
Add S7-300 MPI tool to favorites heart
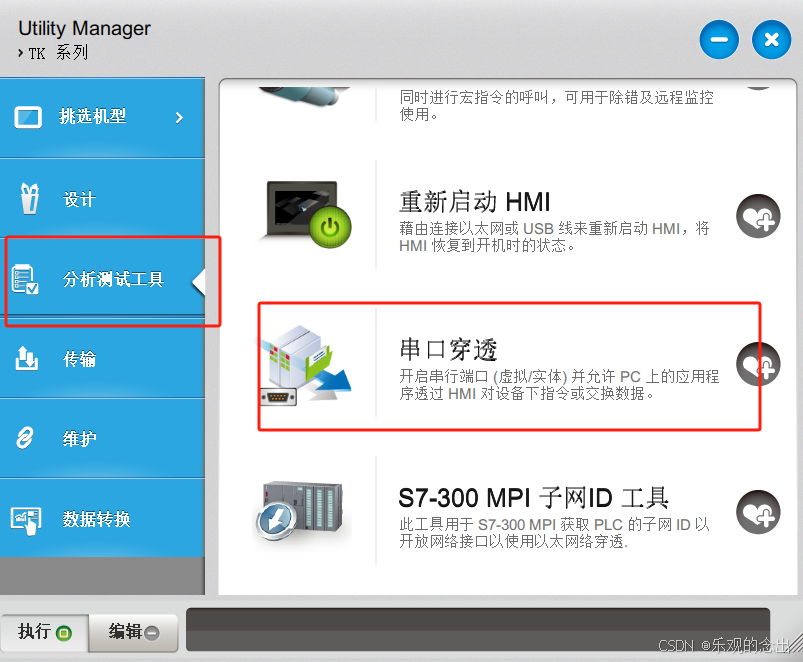[758, 512]
